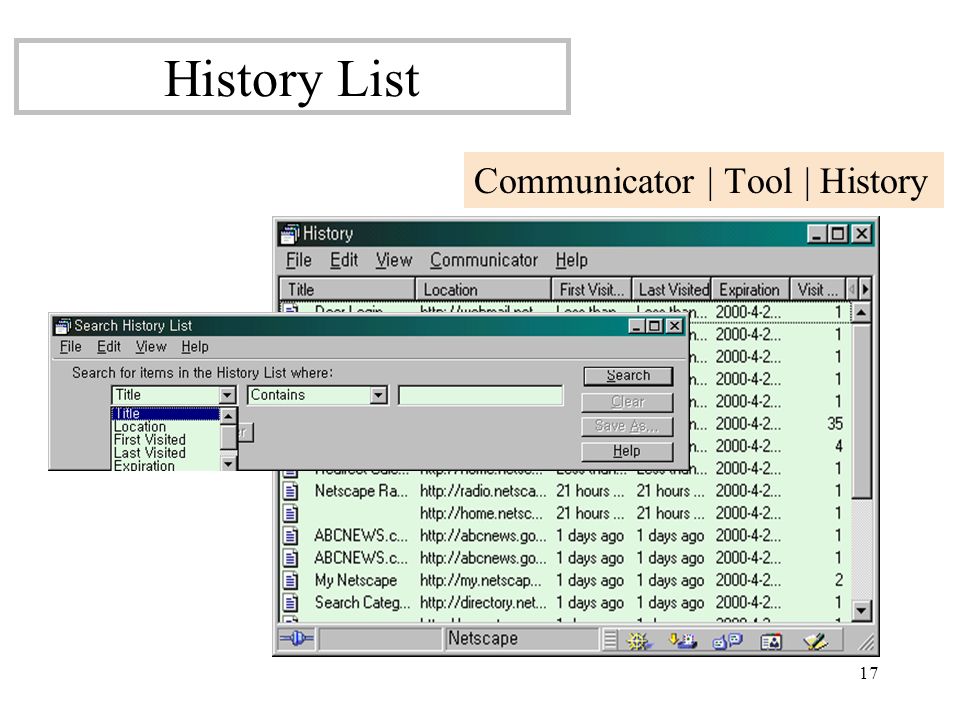
Task: Select the visit count 35 cell
Action: (x=835, y=424)
